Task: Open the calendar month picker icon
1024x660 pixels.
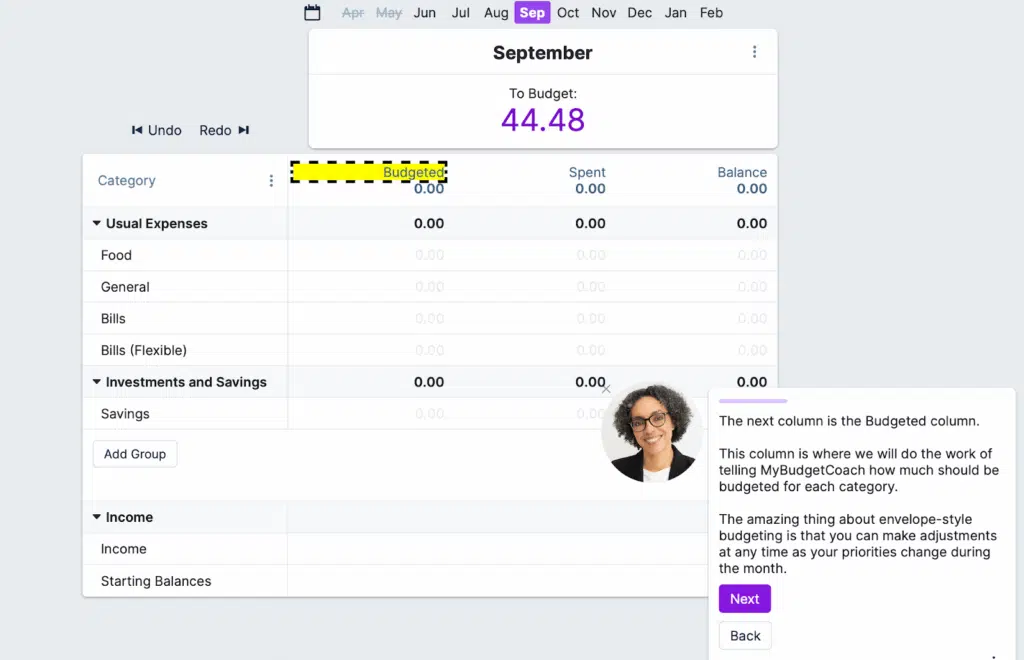Action: coord(312,13)
